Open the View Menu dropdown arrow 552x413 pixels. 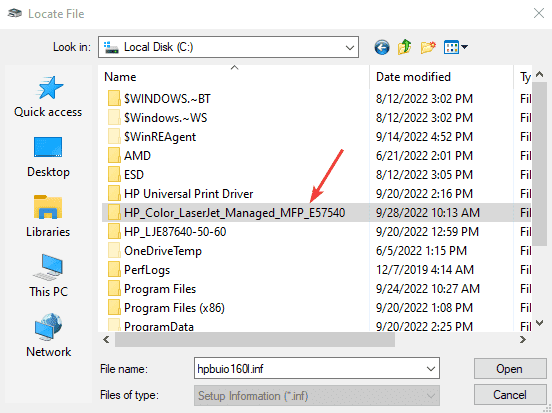tap(464, 47)
